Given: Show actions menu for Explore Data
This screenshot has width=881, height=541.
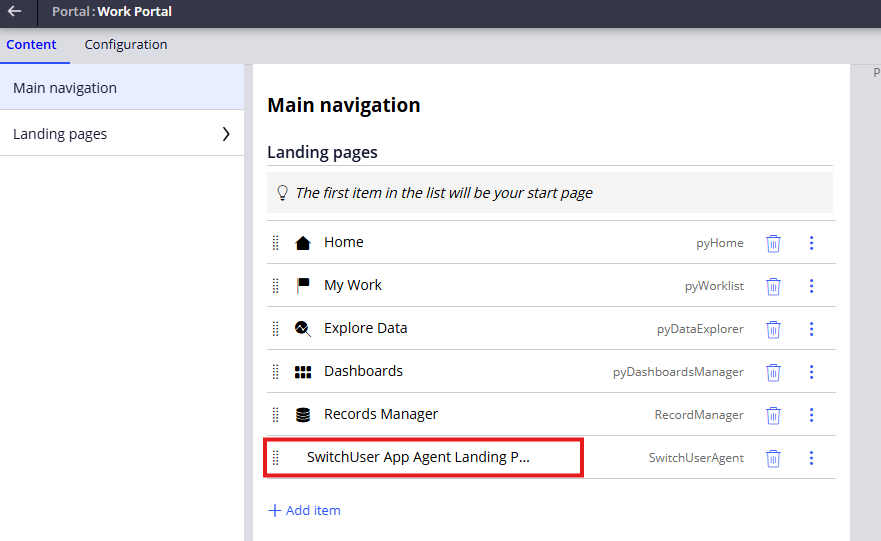Looking at the screenshot, I should [x=811, y=329].
